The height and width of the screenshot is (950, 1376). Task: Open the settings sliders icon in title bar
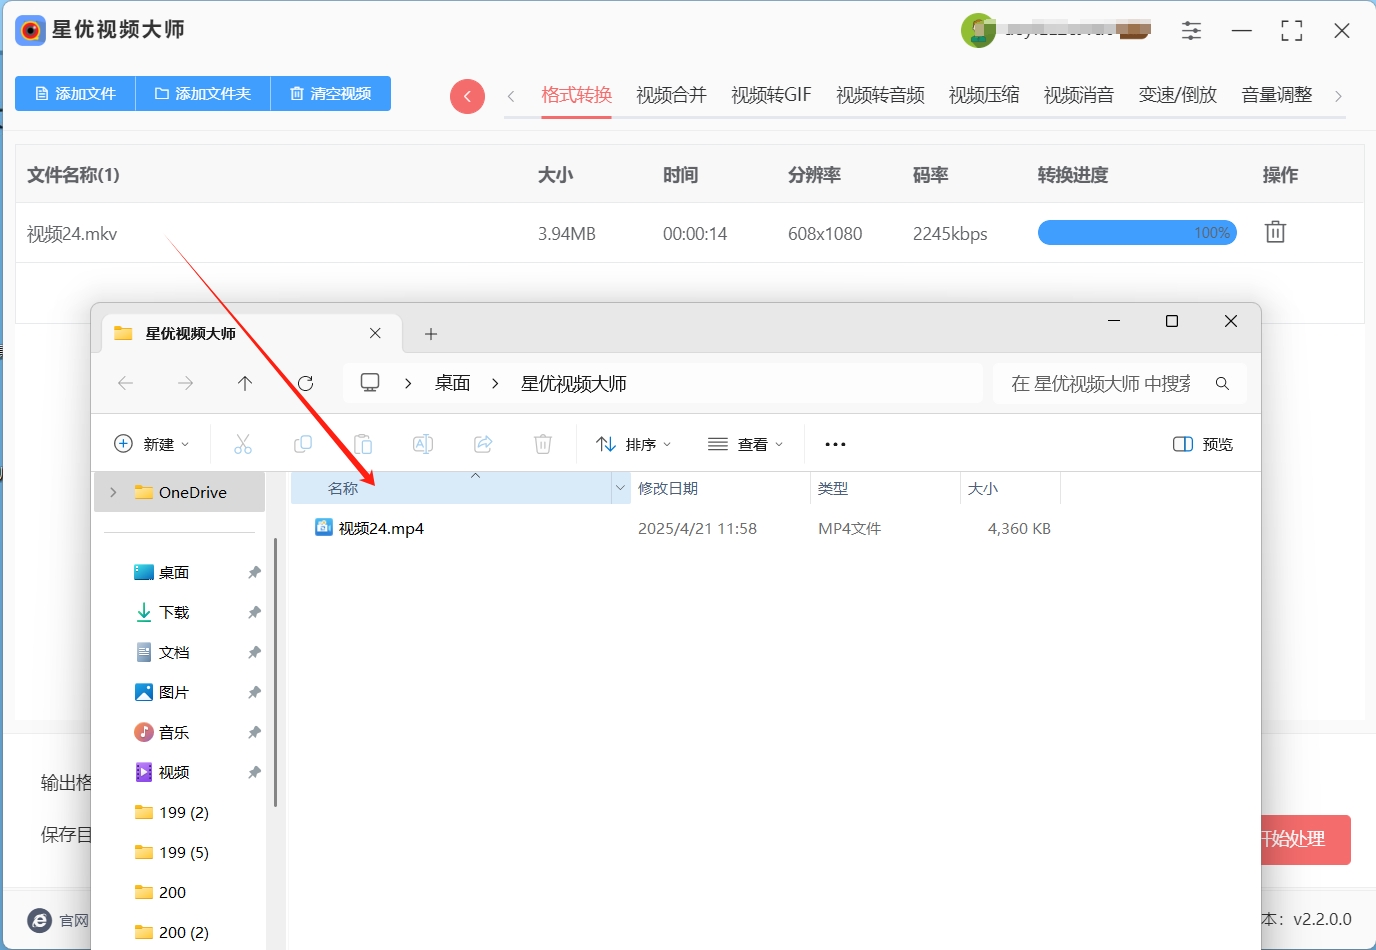(1191, 31)
